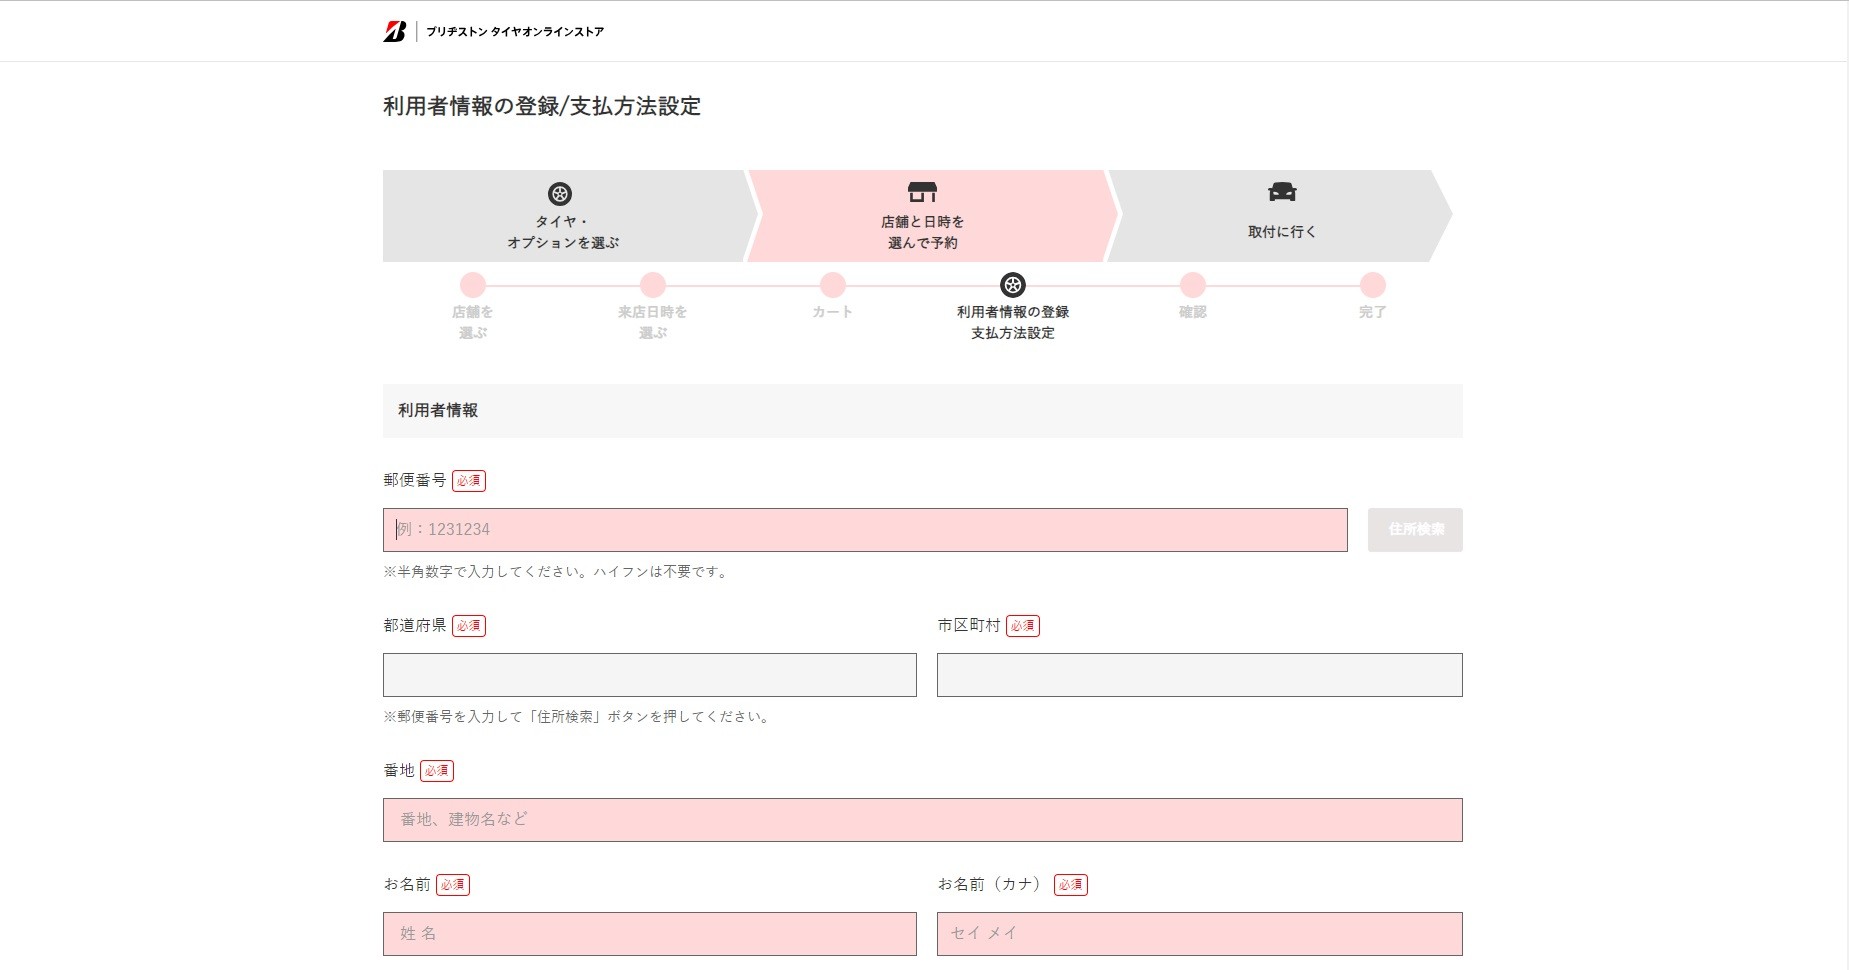
Task: Click the お名前 name input field
Action: point(649,934)
